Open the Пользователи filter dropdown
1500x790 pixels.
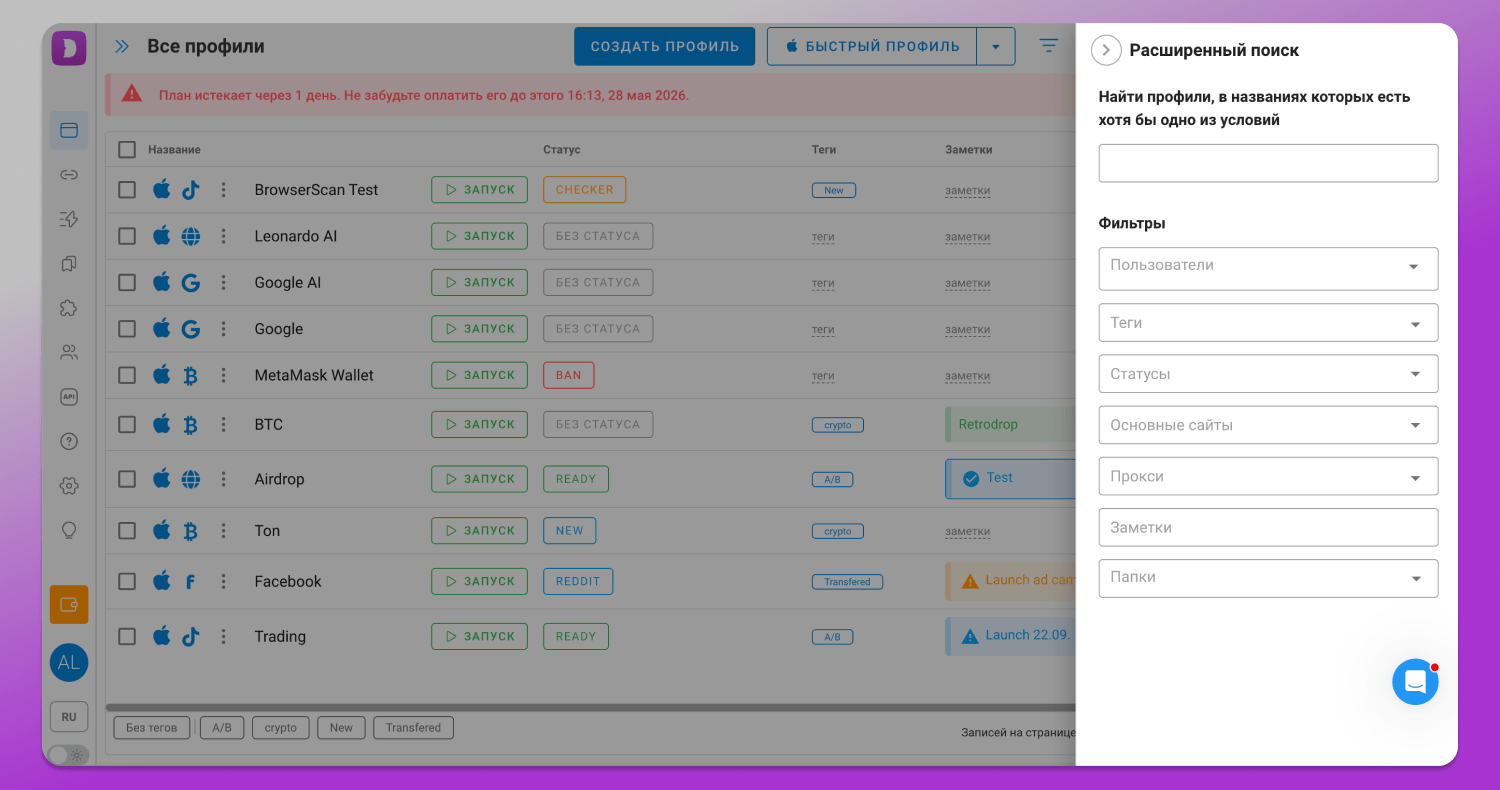click(1268, 269)
